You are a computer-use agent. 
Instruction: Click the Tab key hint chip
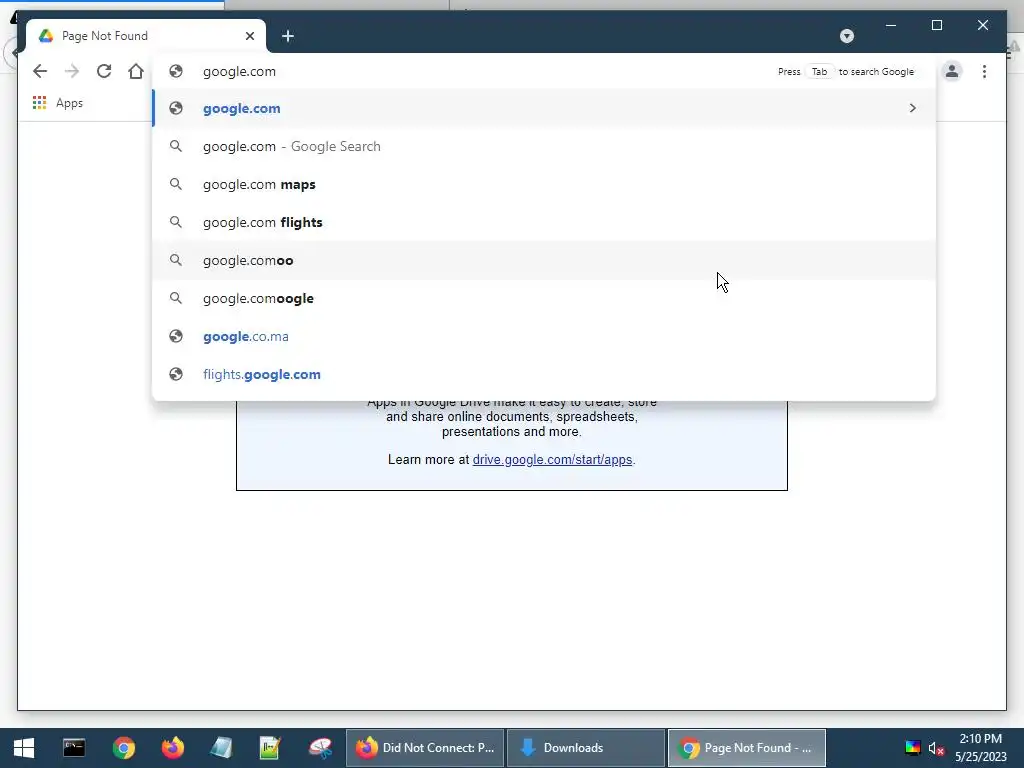[819, 71]
